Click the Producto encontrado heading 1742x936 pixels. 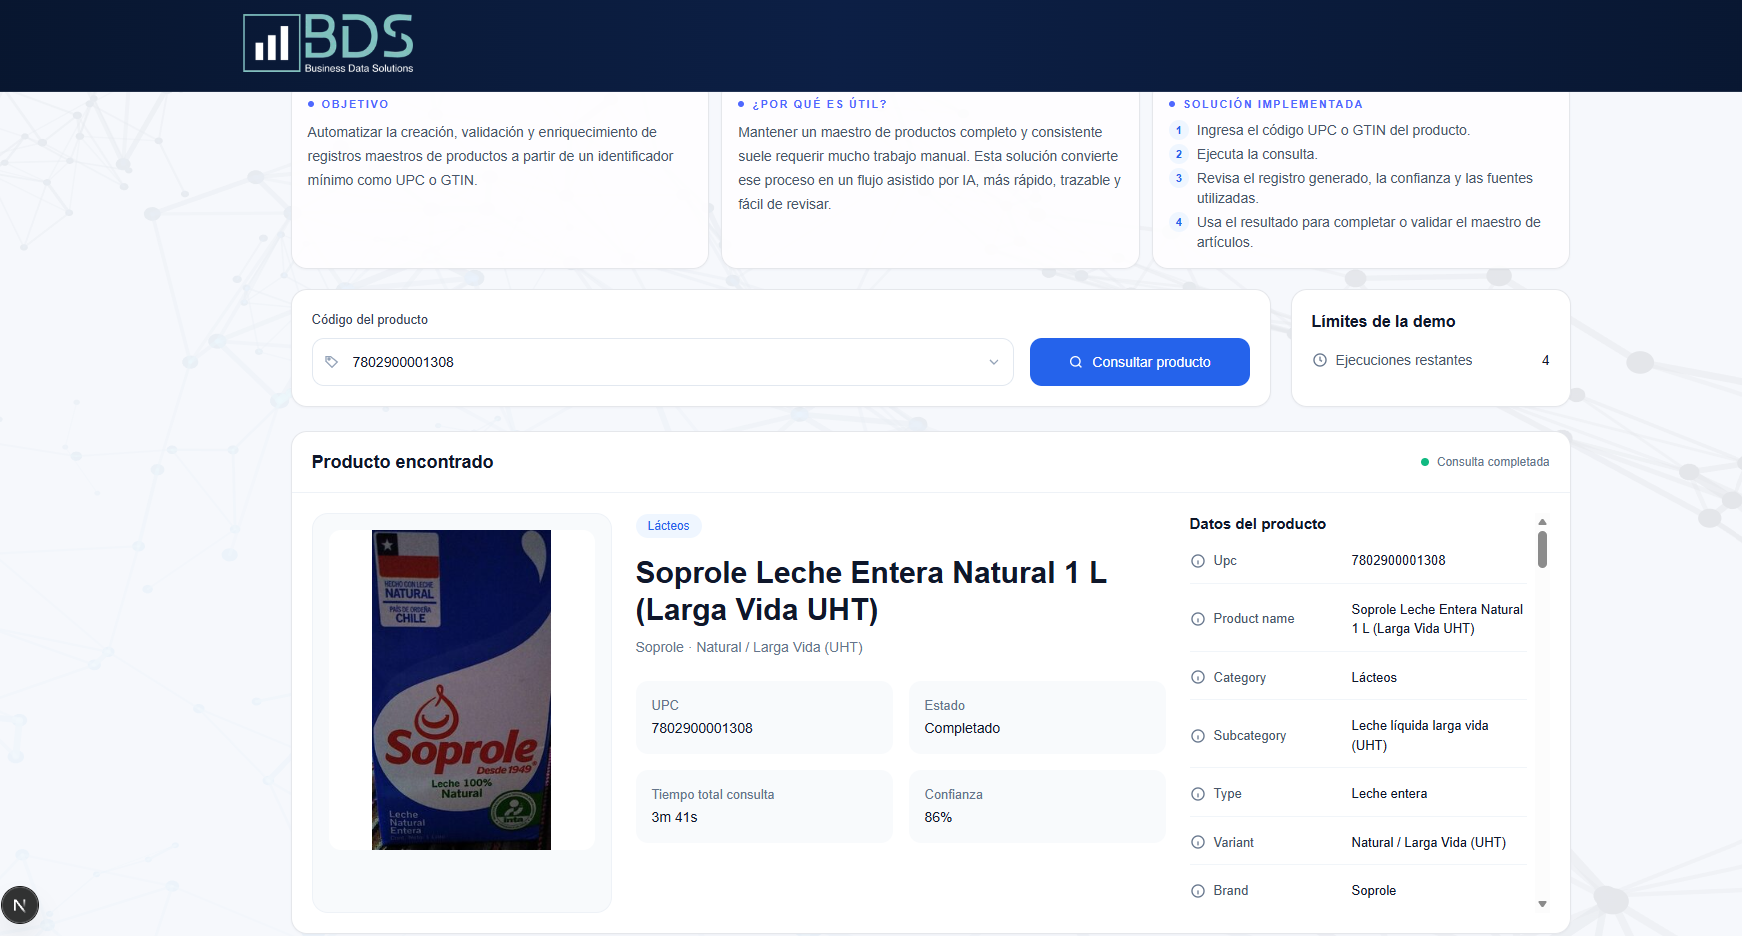tap(402, 462)
